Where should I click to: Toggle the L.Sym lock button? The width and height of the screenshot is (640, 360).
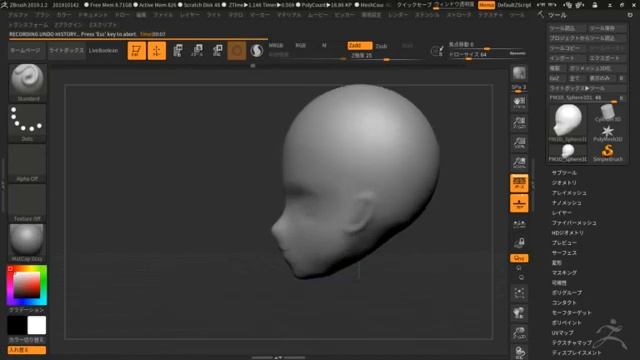(x=519, y=243)
